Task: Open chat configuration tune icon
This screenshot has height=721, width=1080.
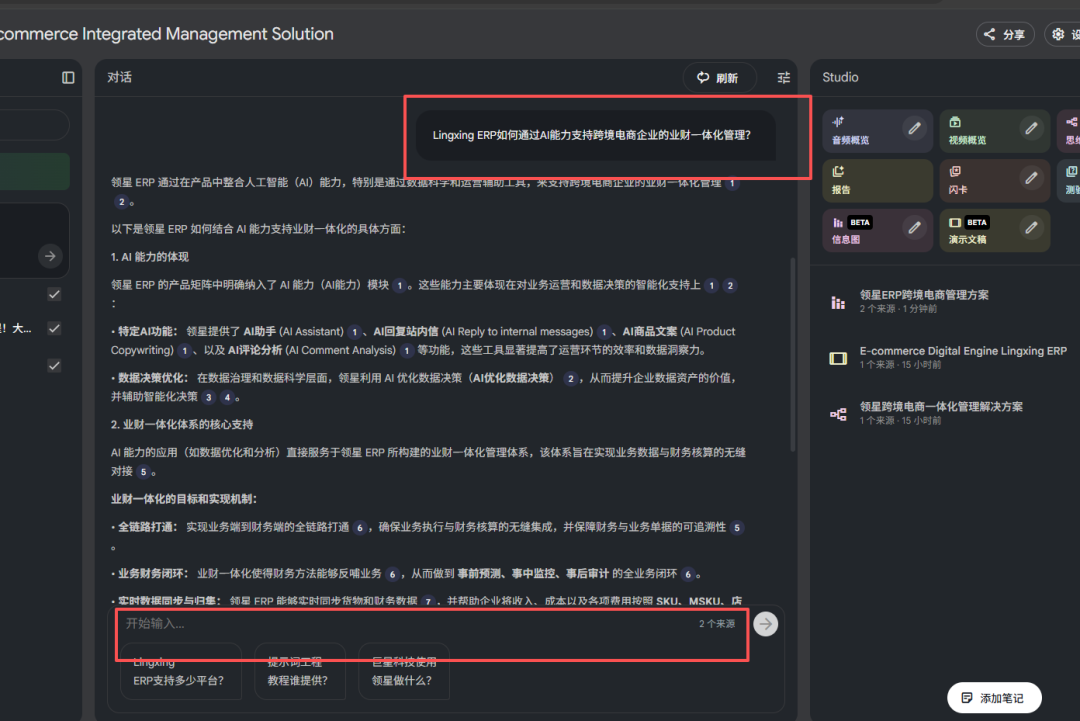Action: point(783,78)
